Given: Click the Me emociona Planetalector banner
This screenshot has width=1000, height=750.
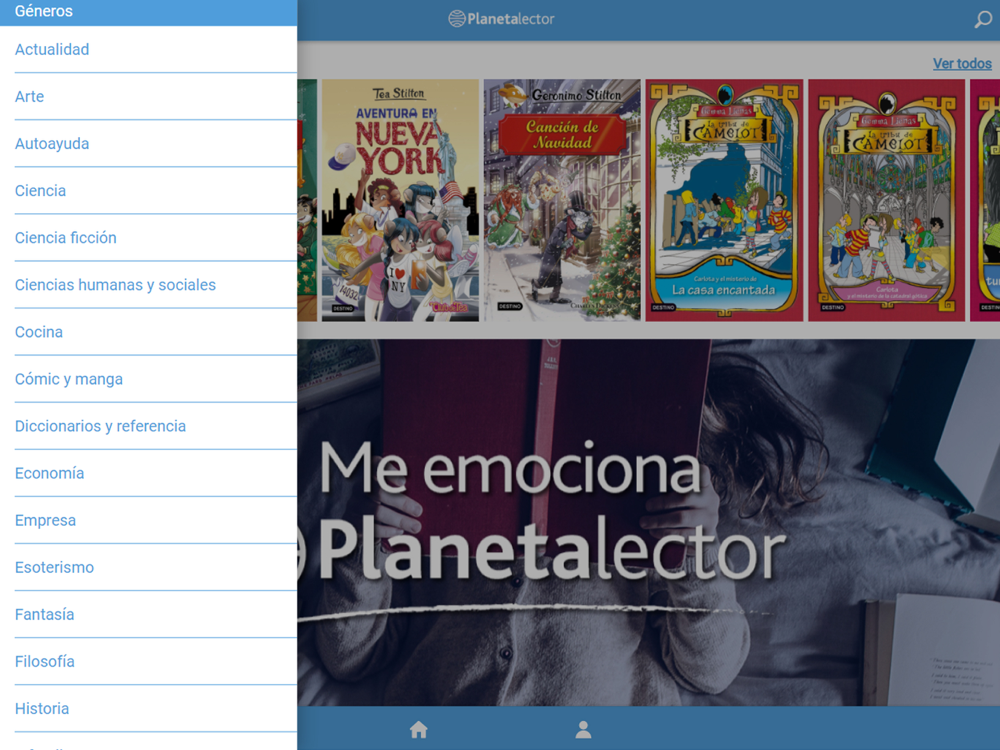Looking at the screenshot, I should [649, 522].
